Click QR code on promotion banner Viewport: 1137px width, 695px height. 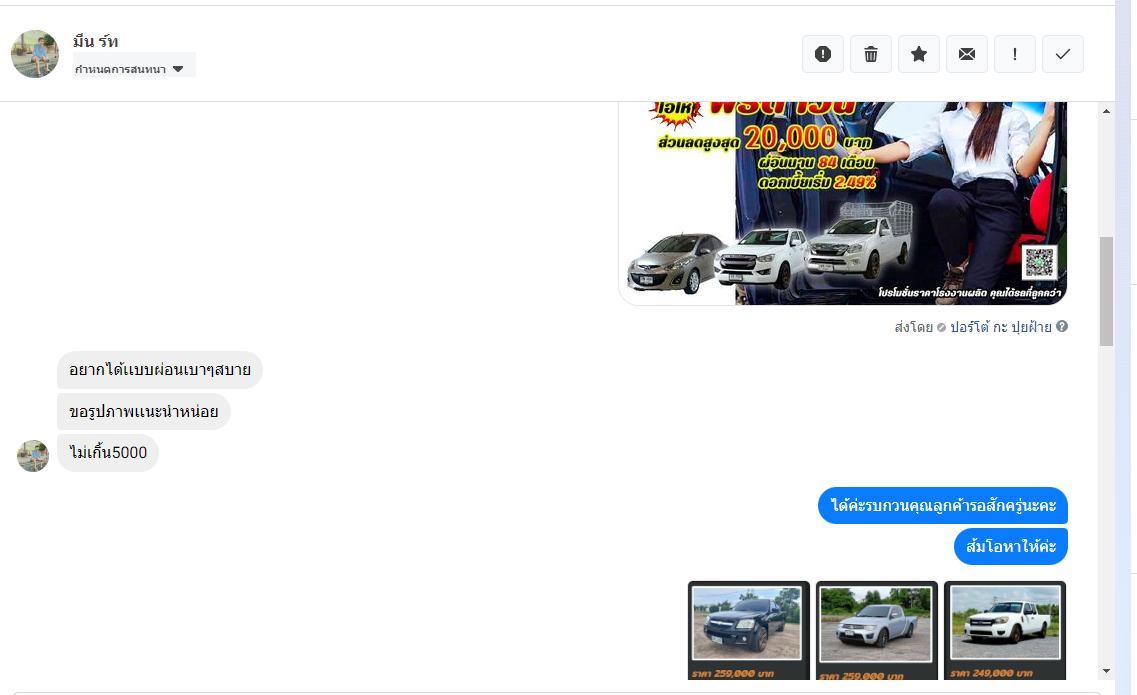1039,262
